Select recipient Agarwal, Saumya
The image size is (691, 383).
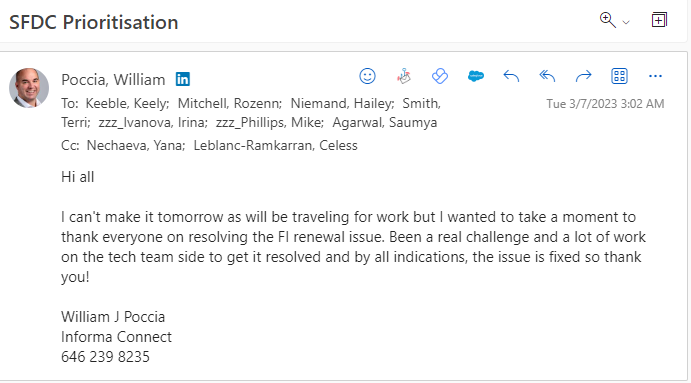pyautogui.click(x=385, y=123)
